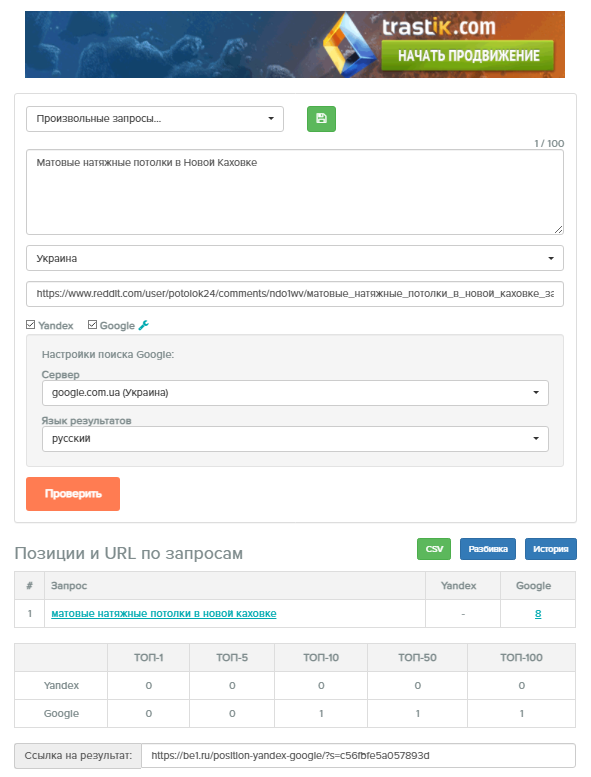Click the Yandex row label in TOP table
The width and height of the screenshot is (591, 777).
[61, 685]
